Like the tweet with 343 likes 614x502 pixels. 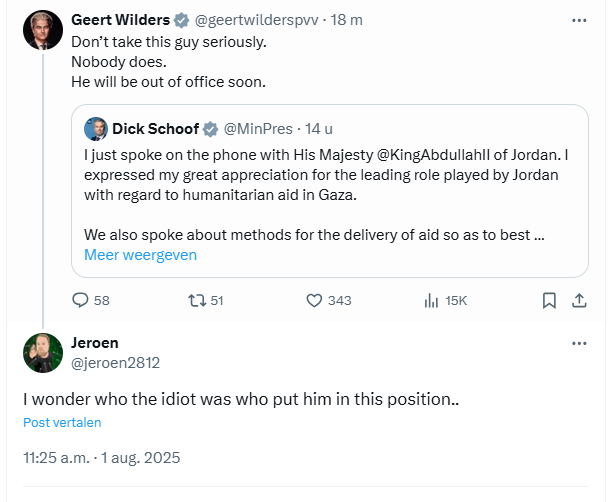tap(313, 300)
